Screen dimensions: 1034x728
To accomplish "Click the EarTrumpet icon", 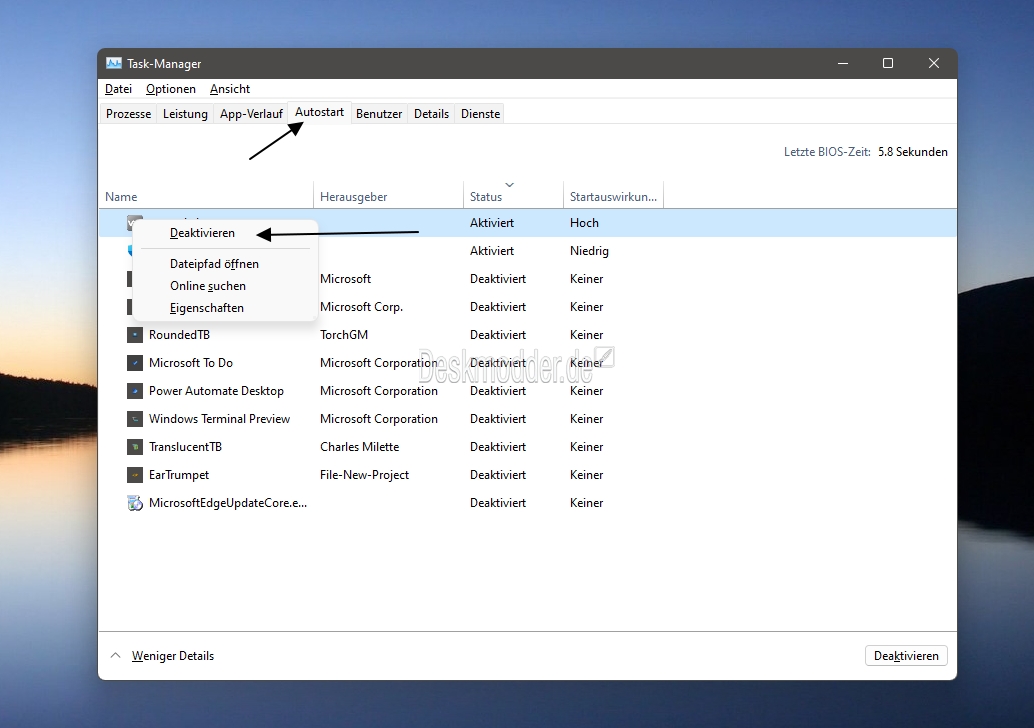I will click(x=135, y=475).
